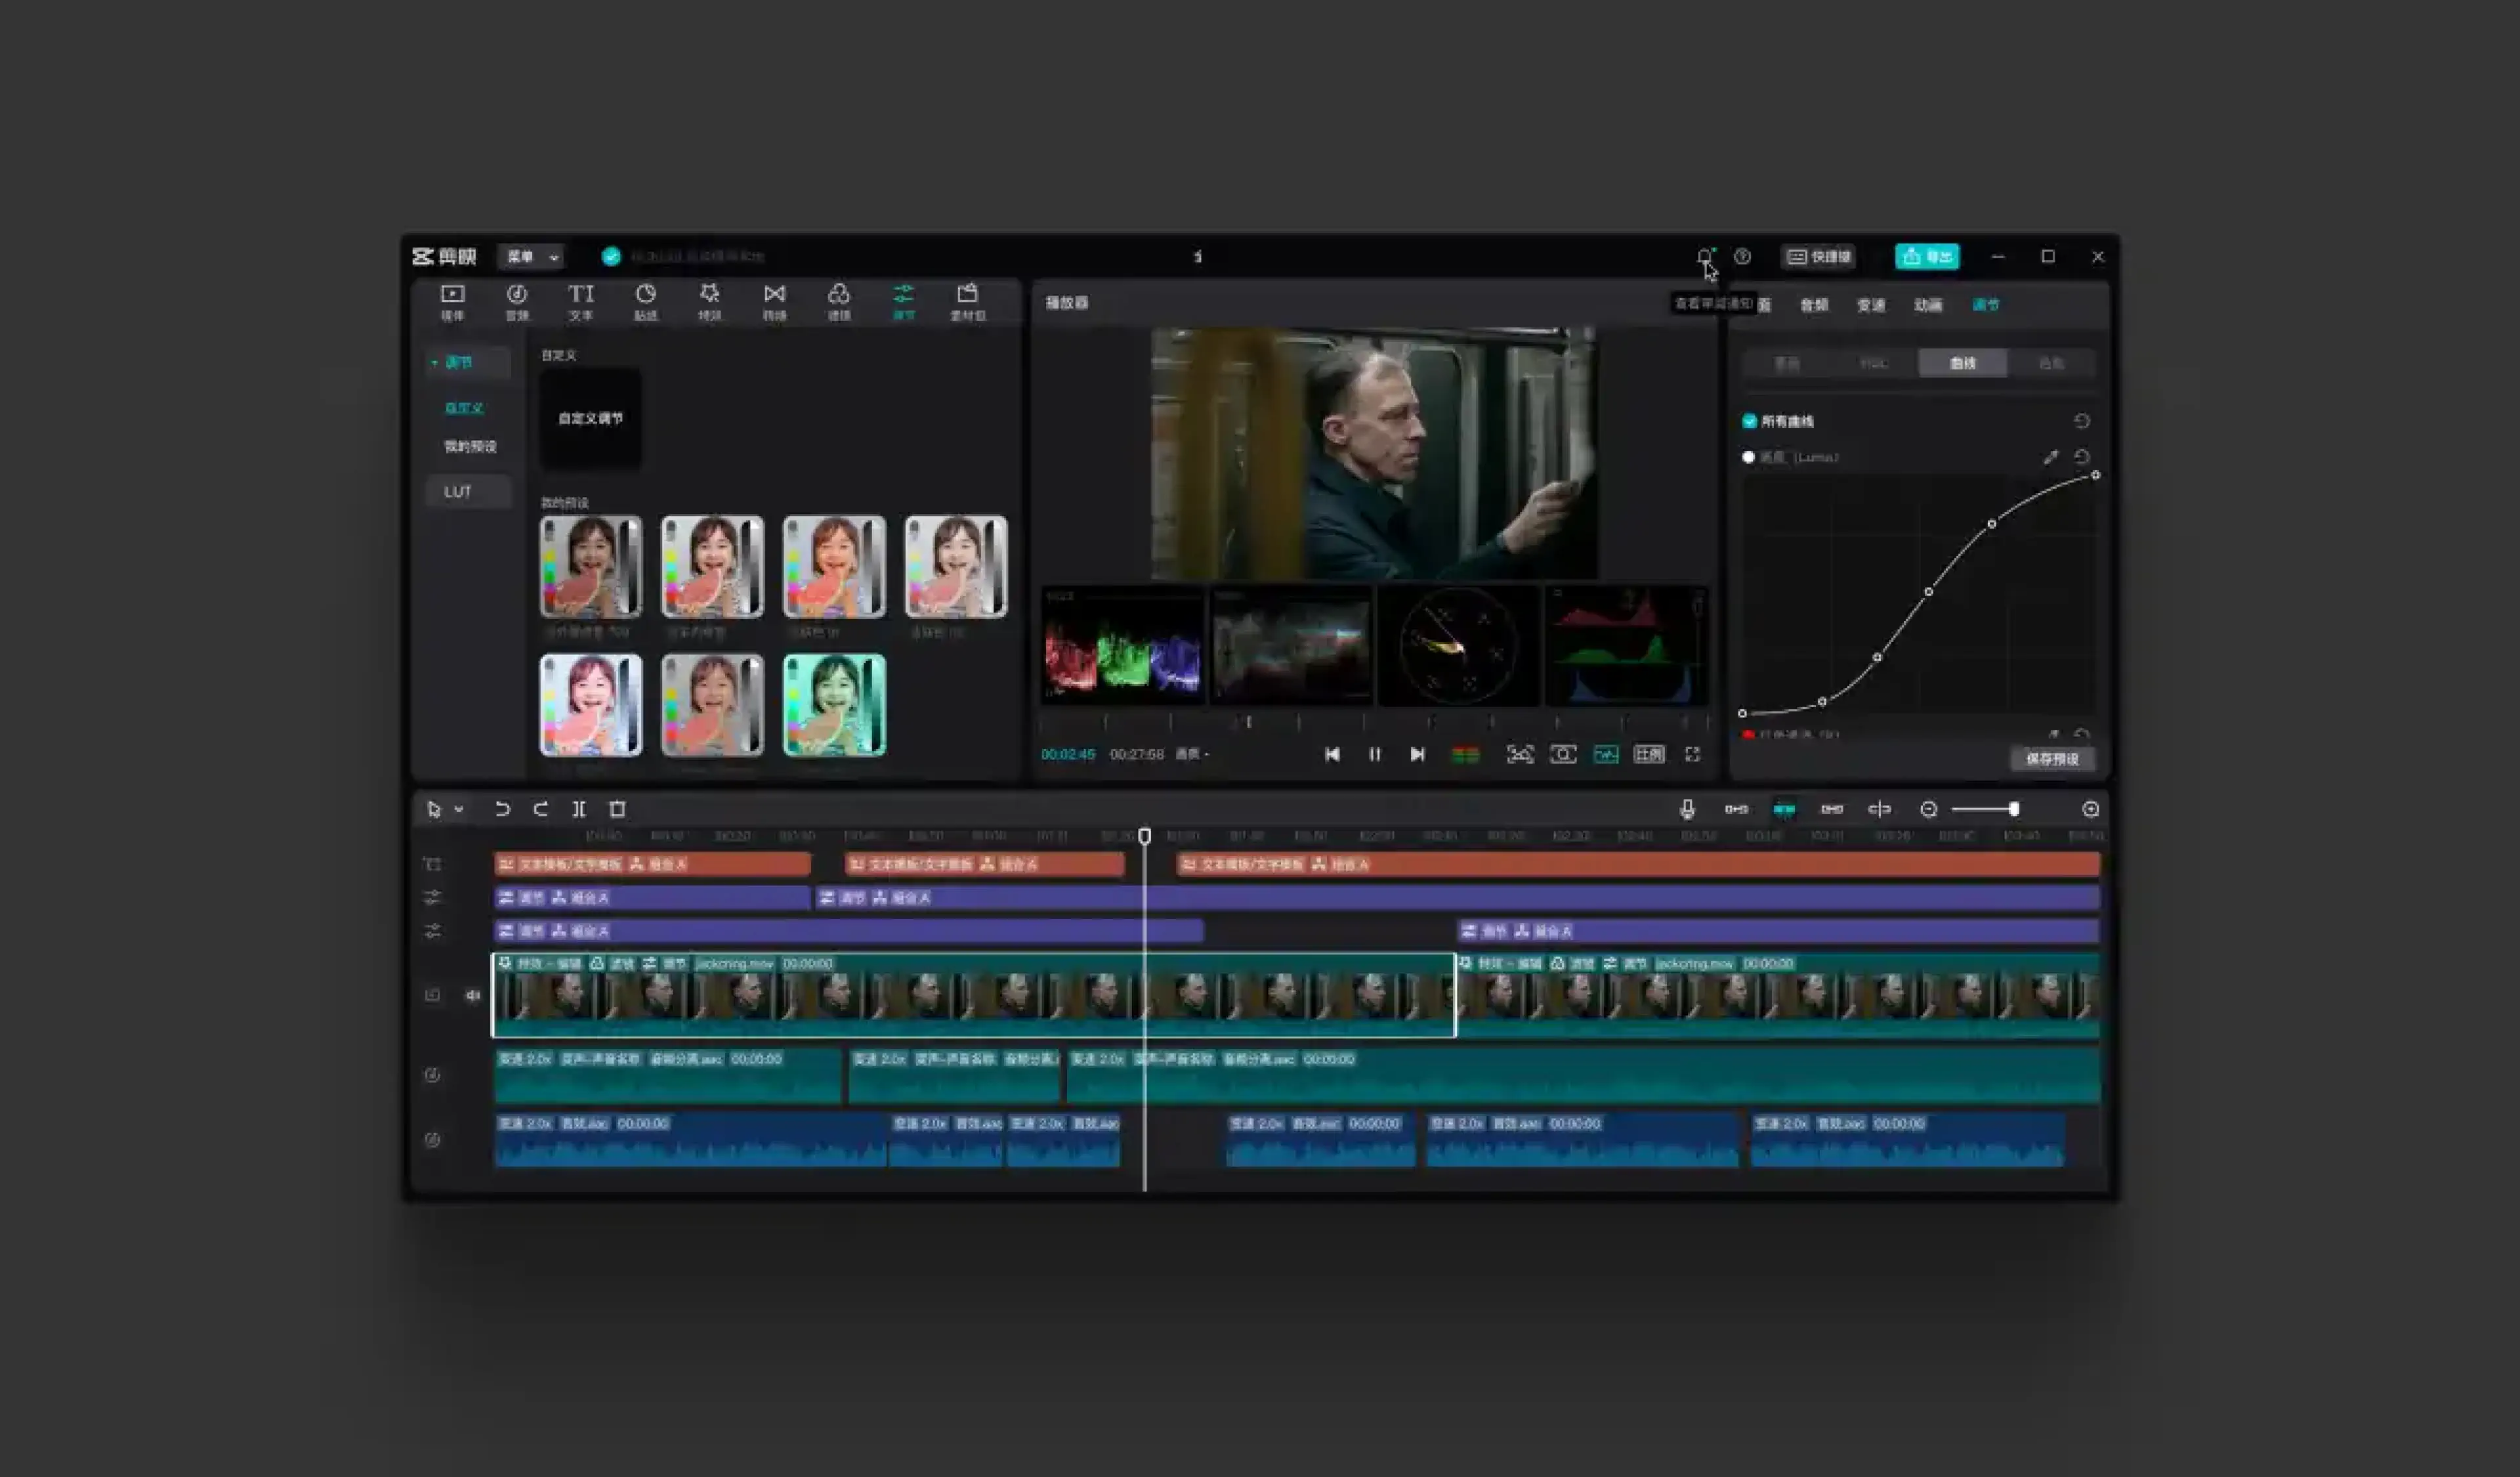This screenshot has width=2520, height=1477.
Task: Enter fullscreen preview in player
Action: point(1692,754)
